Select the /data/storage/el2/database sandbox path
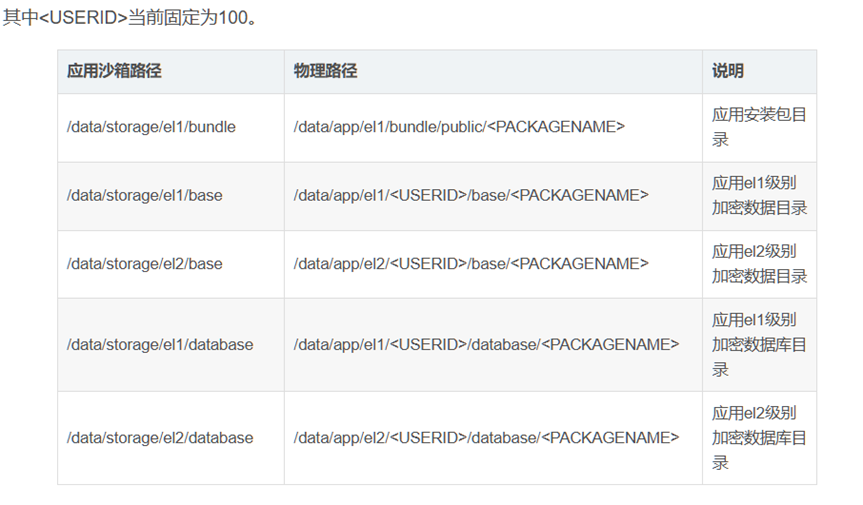The width and height of the screenshot is (863, 505). (x=160, y=438)
